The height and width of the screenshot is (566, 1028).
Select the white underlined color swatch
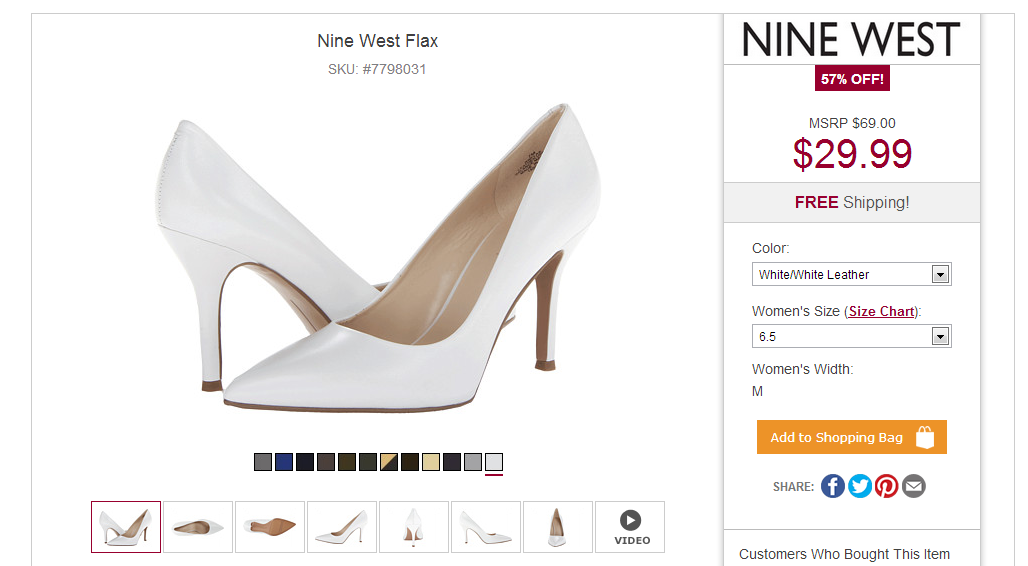494,462
